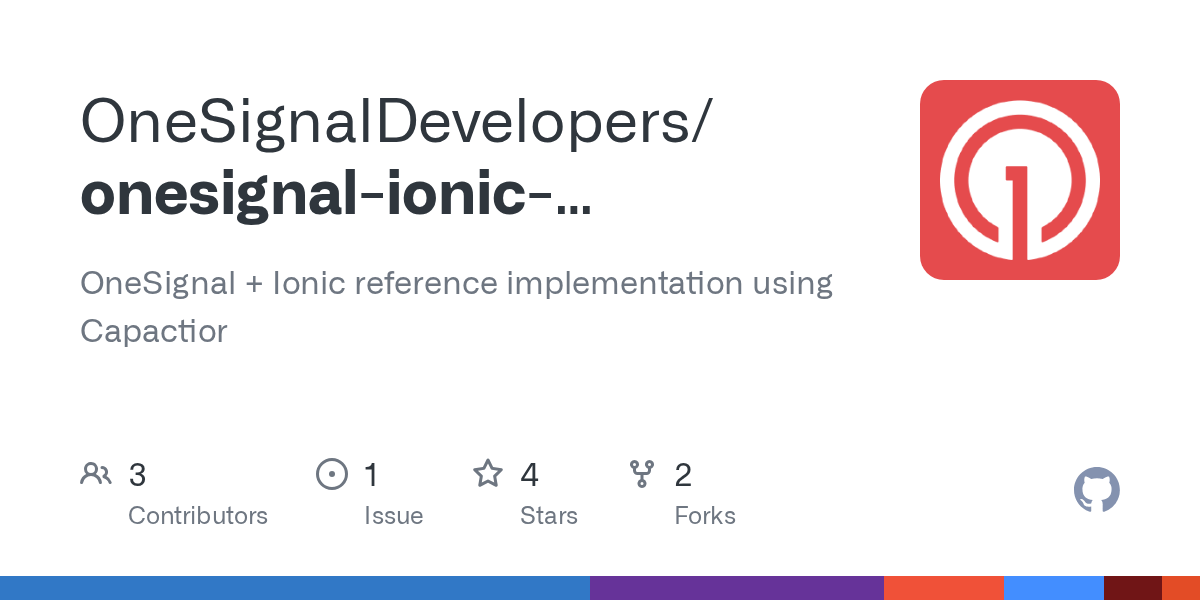Click the GitHub Octocat logo
The image size is (1200, 600).
1096,490
